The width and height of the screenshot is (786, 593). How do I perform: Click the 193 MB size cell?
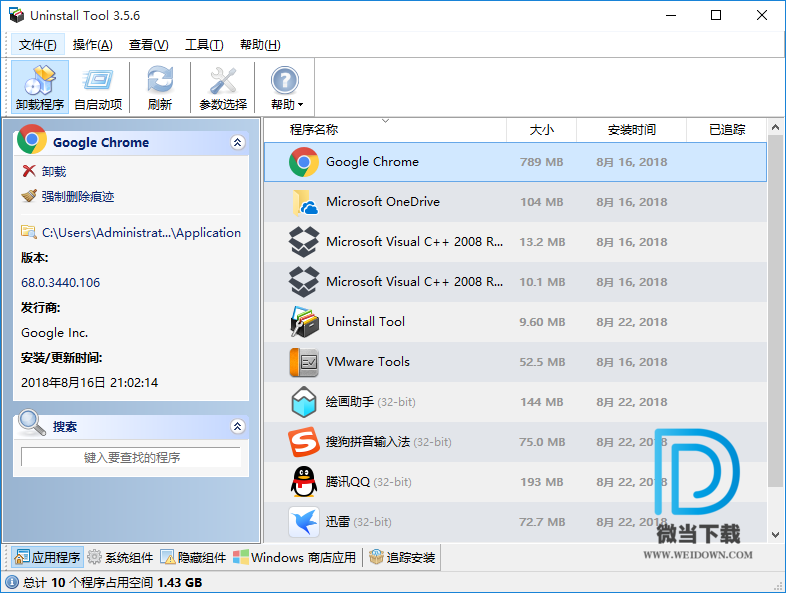tap(541, 482)
